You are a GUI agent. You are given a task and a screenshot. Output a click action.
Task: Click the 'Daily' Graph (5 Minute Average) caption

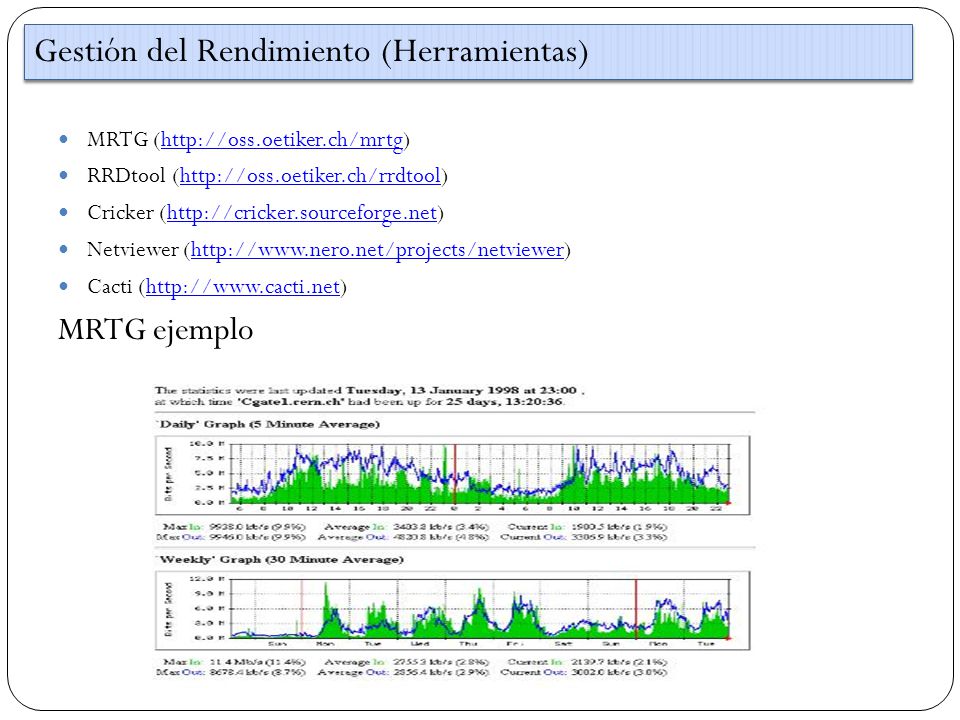point(268,424)
